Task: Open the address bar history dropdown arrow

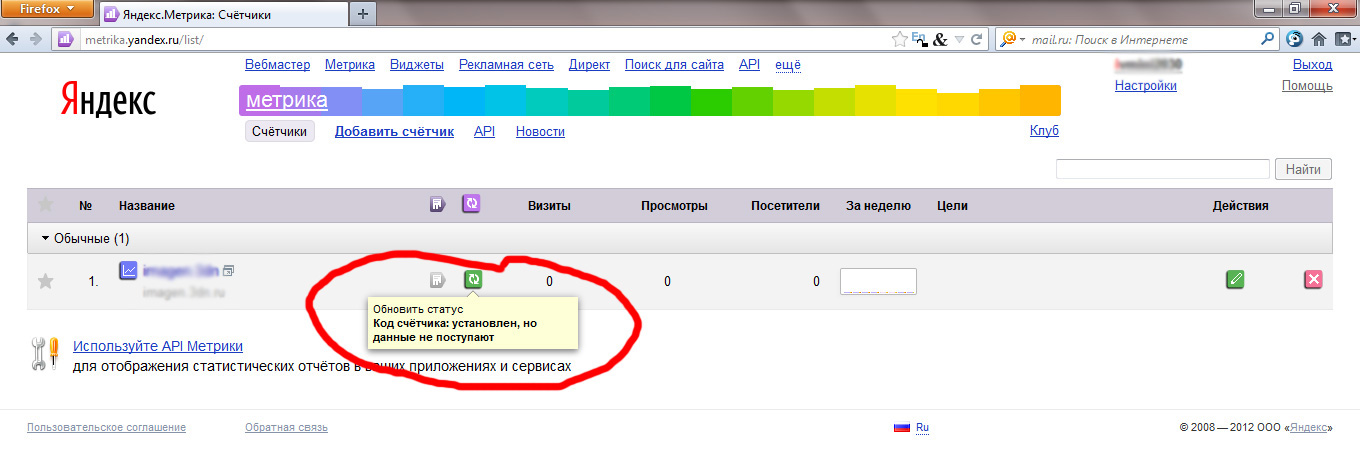Action: coord(959,39)
